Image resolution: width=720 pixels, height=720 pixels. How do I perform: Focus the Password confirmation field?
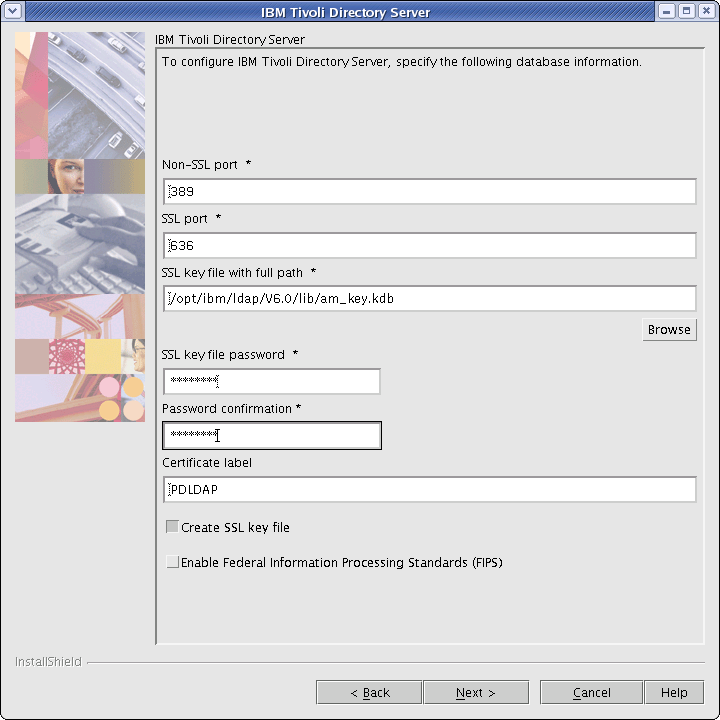coord(272,435)
